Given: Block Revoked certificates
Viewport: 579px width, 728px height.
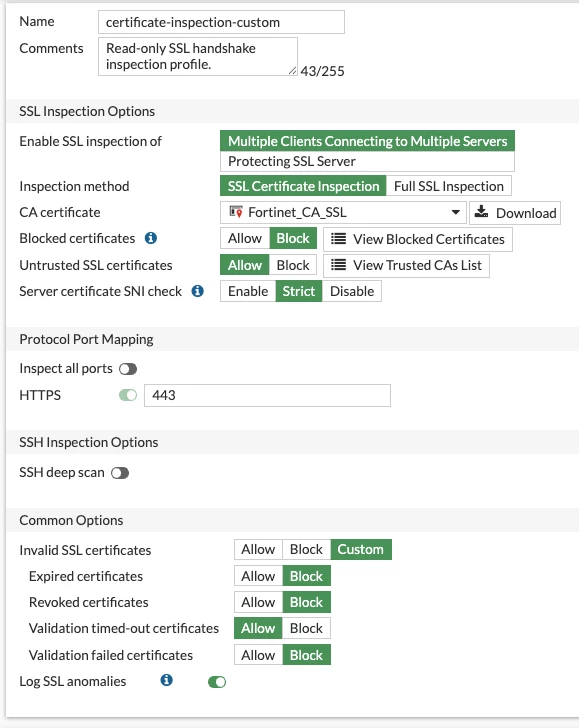Looking at the screenshot, I should click(306, 602).
